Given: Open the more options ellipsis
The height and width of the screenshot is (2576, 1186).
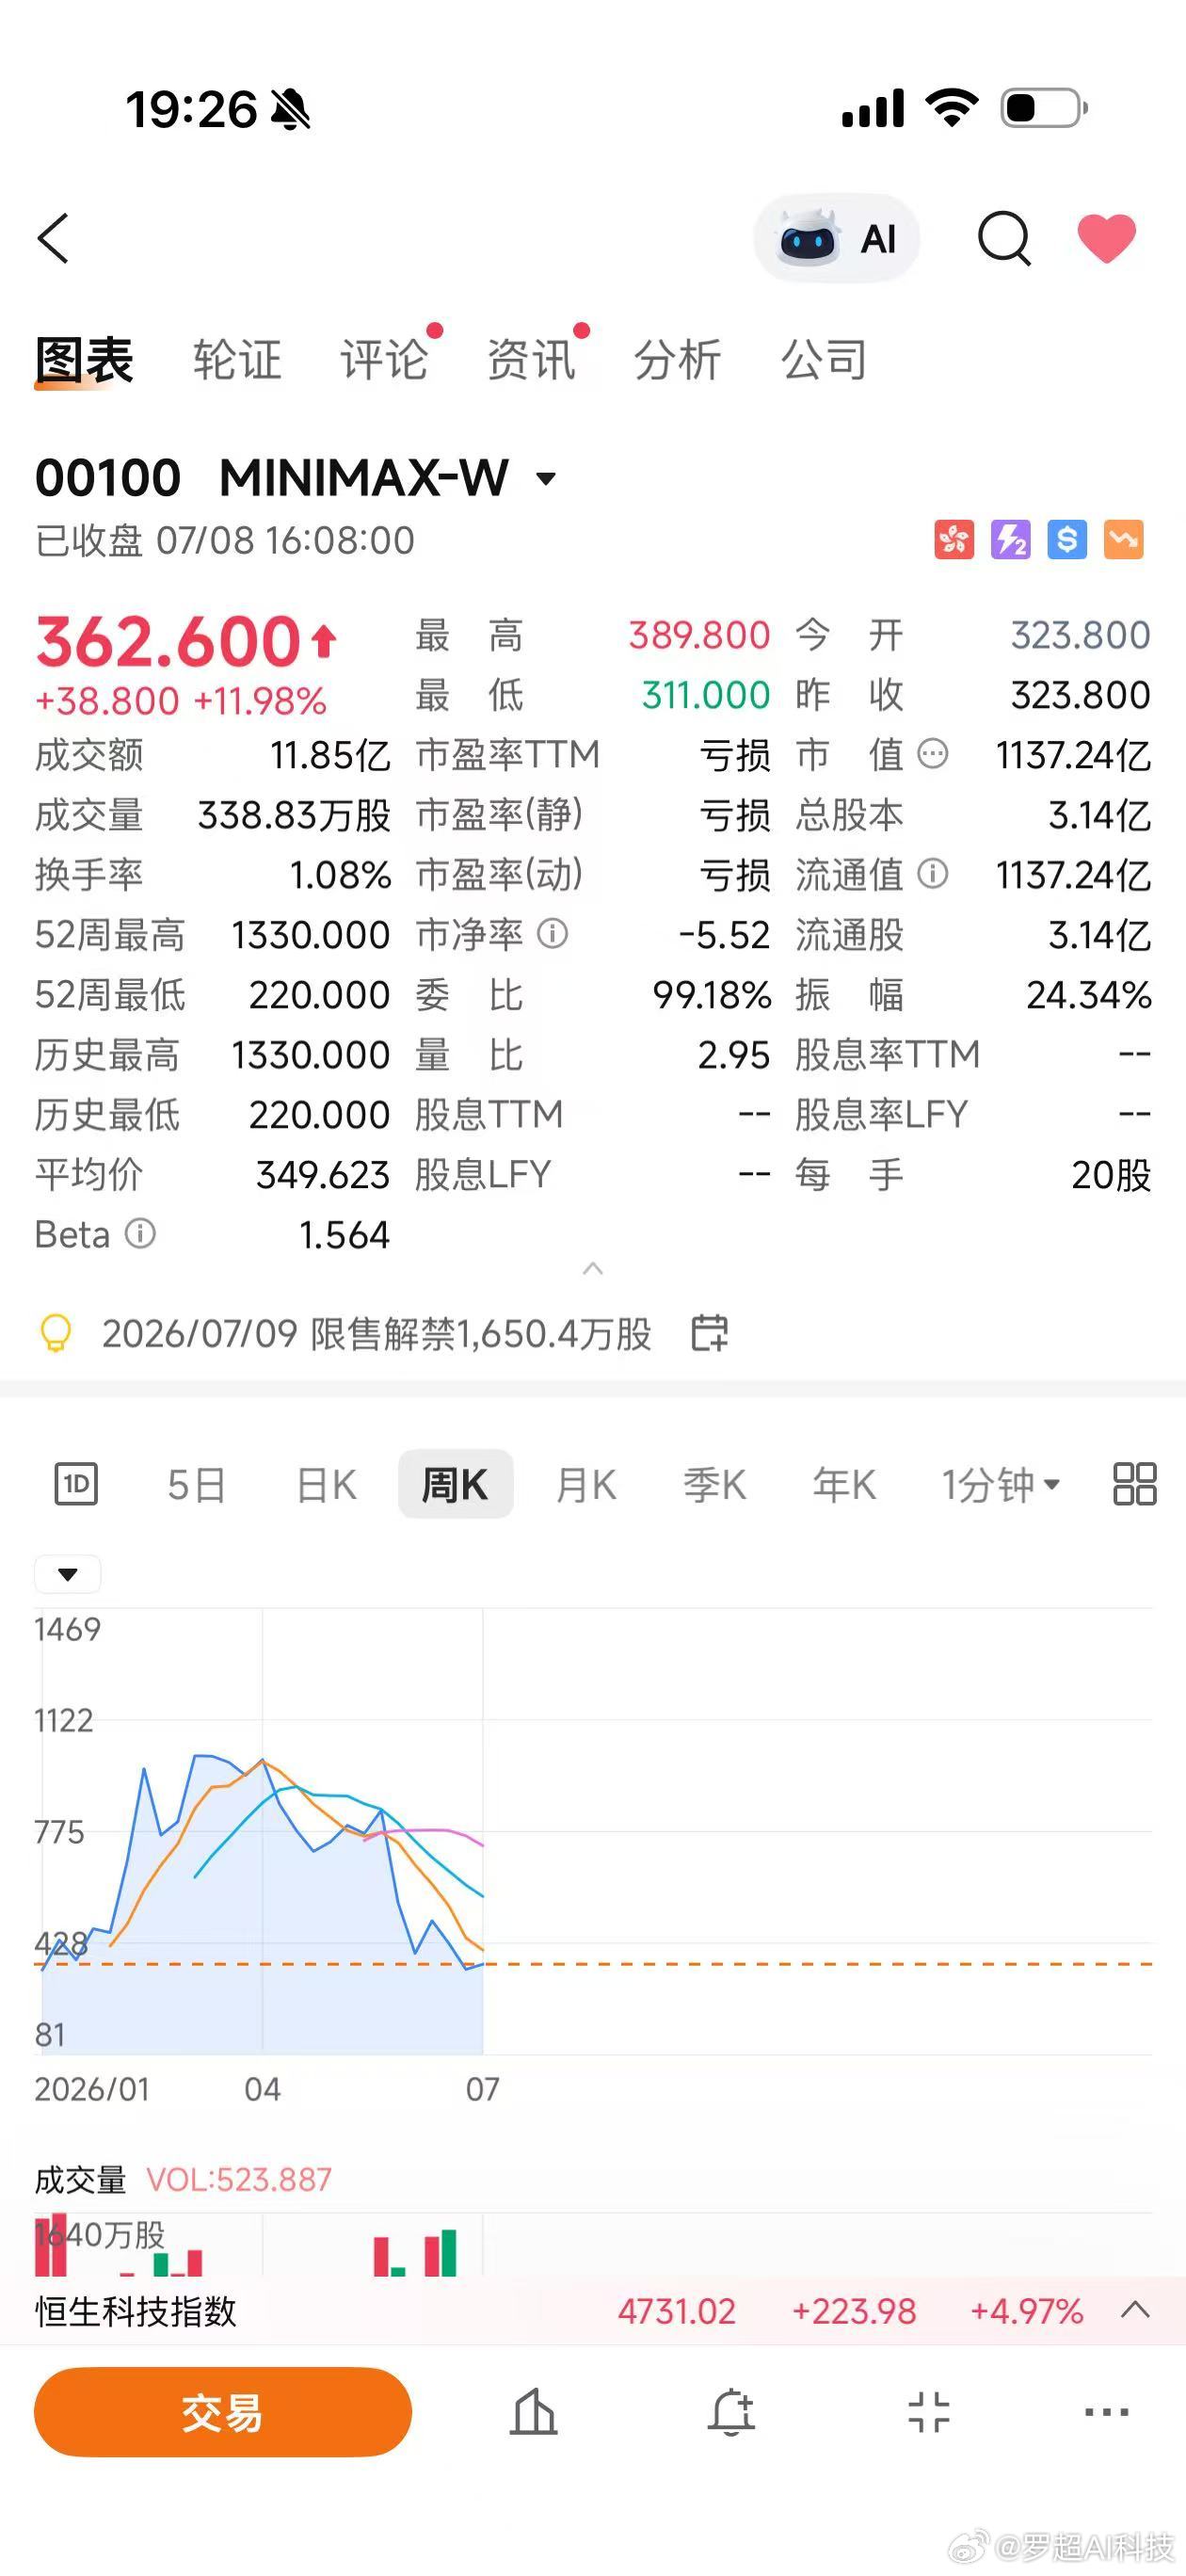Looking at the screenshot, I should coord(1107,2412).
